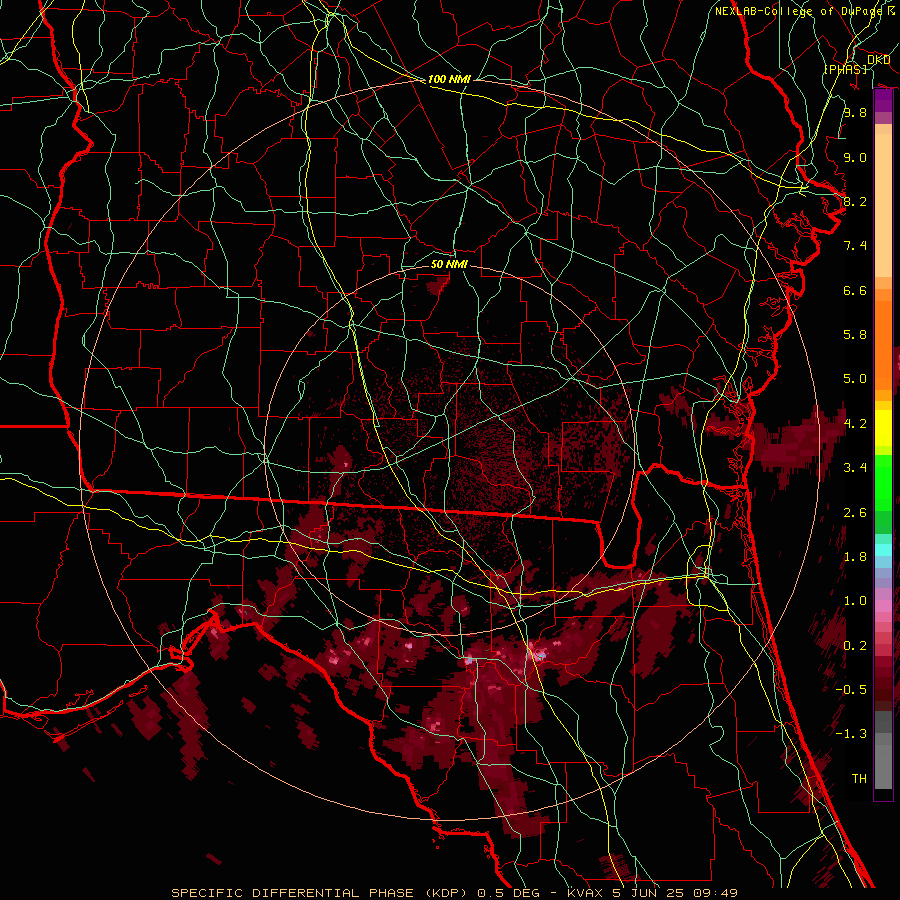Click the "50 NMI" range ring label
900x900 pixels.
coord(449,264)
